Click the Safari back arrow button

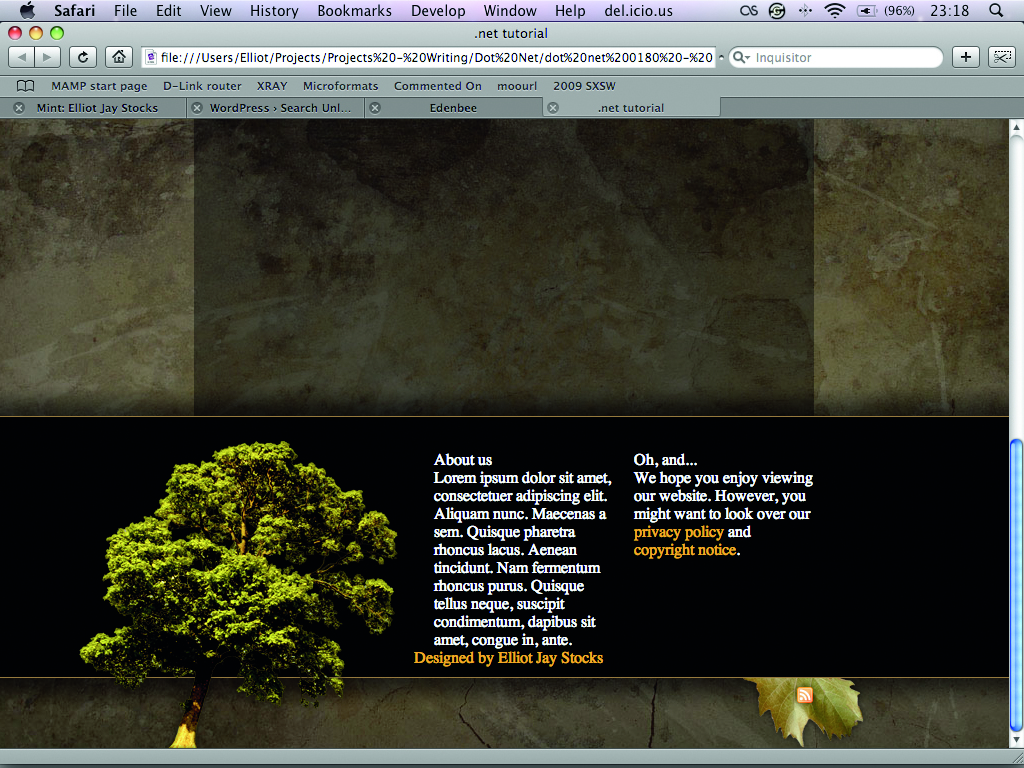pyautogui.click(x=22, y=57)
